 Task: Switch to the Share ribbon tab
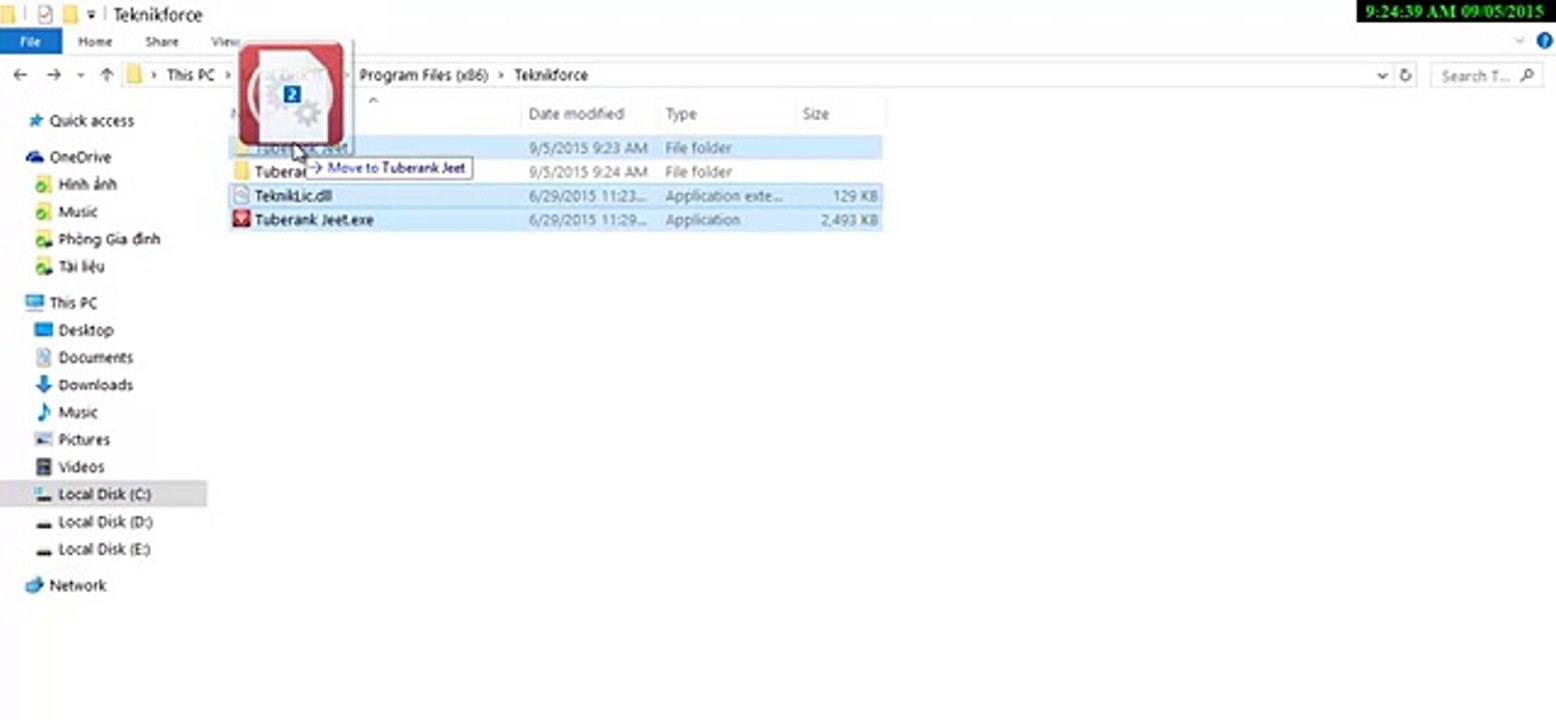(x=161, y=42)
